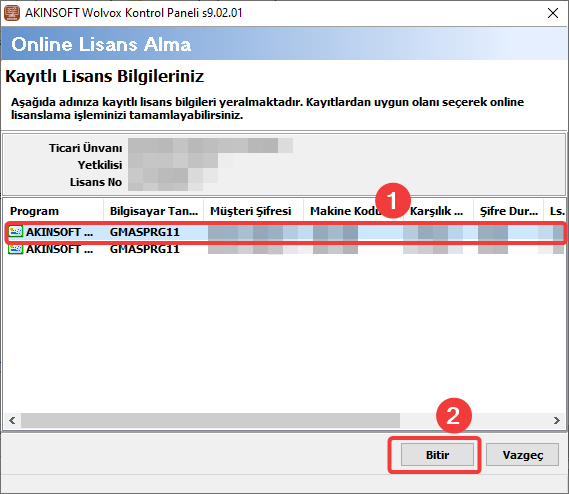Click the Ls. column header
The height and width of the screenshot is (494, 569).
[555, 211]
